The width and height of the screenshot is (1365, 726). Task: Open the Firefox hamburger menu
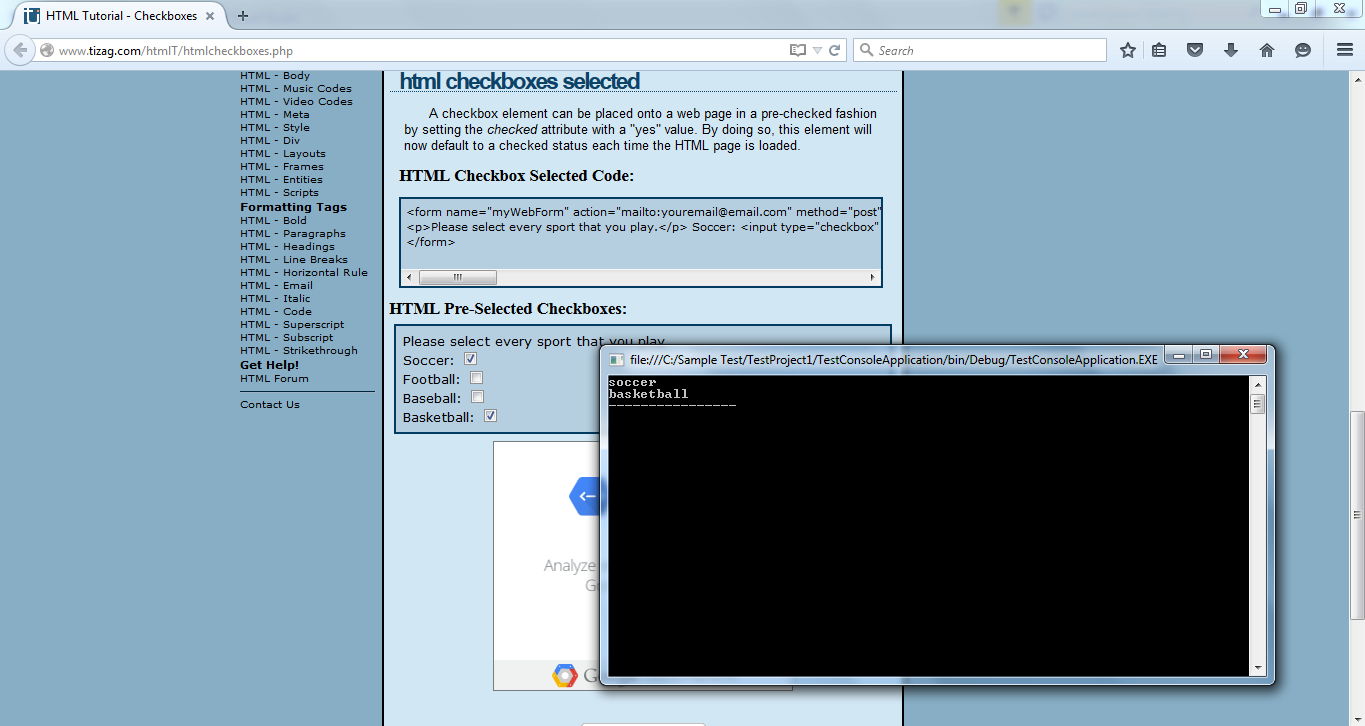pos(1345,50)
